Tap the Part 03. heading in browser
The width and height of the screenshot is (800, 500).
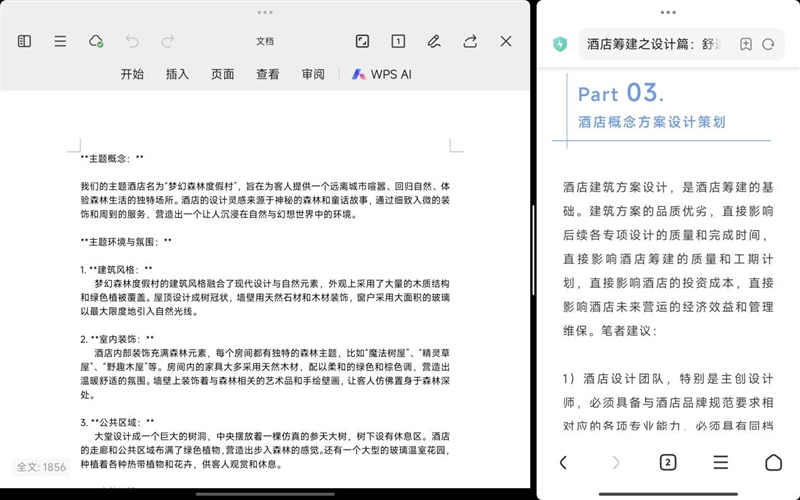click(x=621, y=93)
